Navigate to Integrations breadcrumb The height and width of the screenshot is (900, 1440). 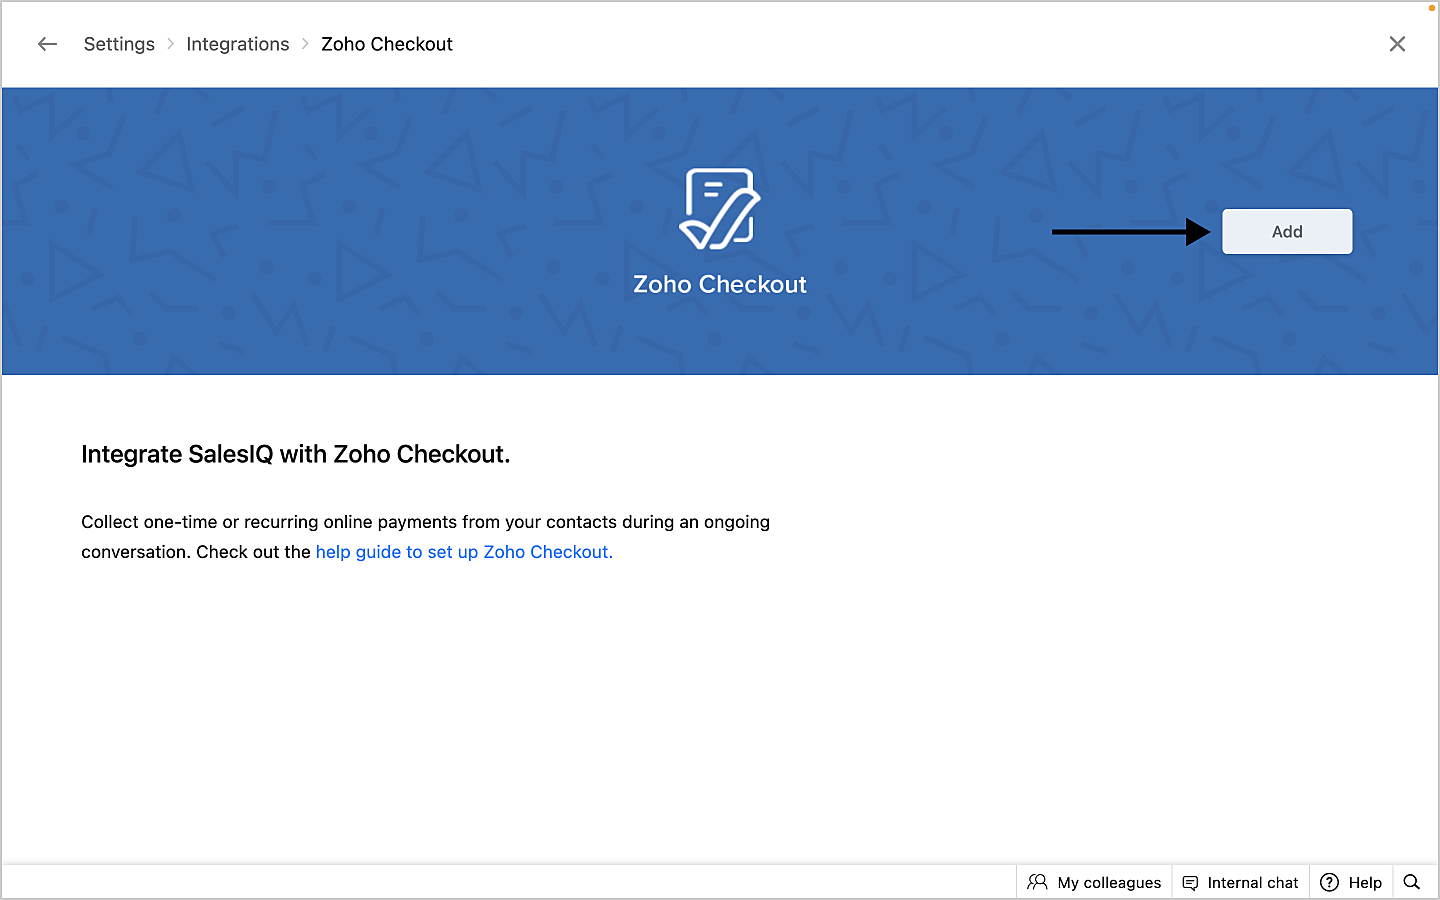coord(237,44)
